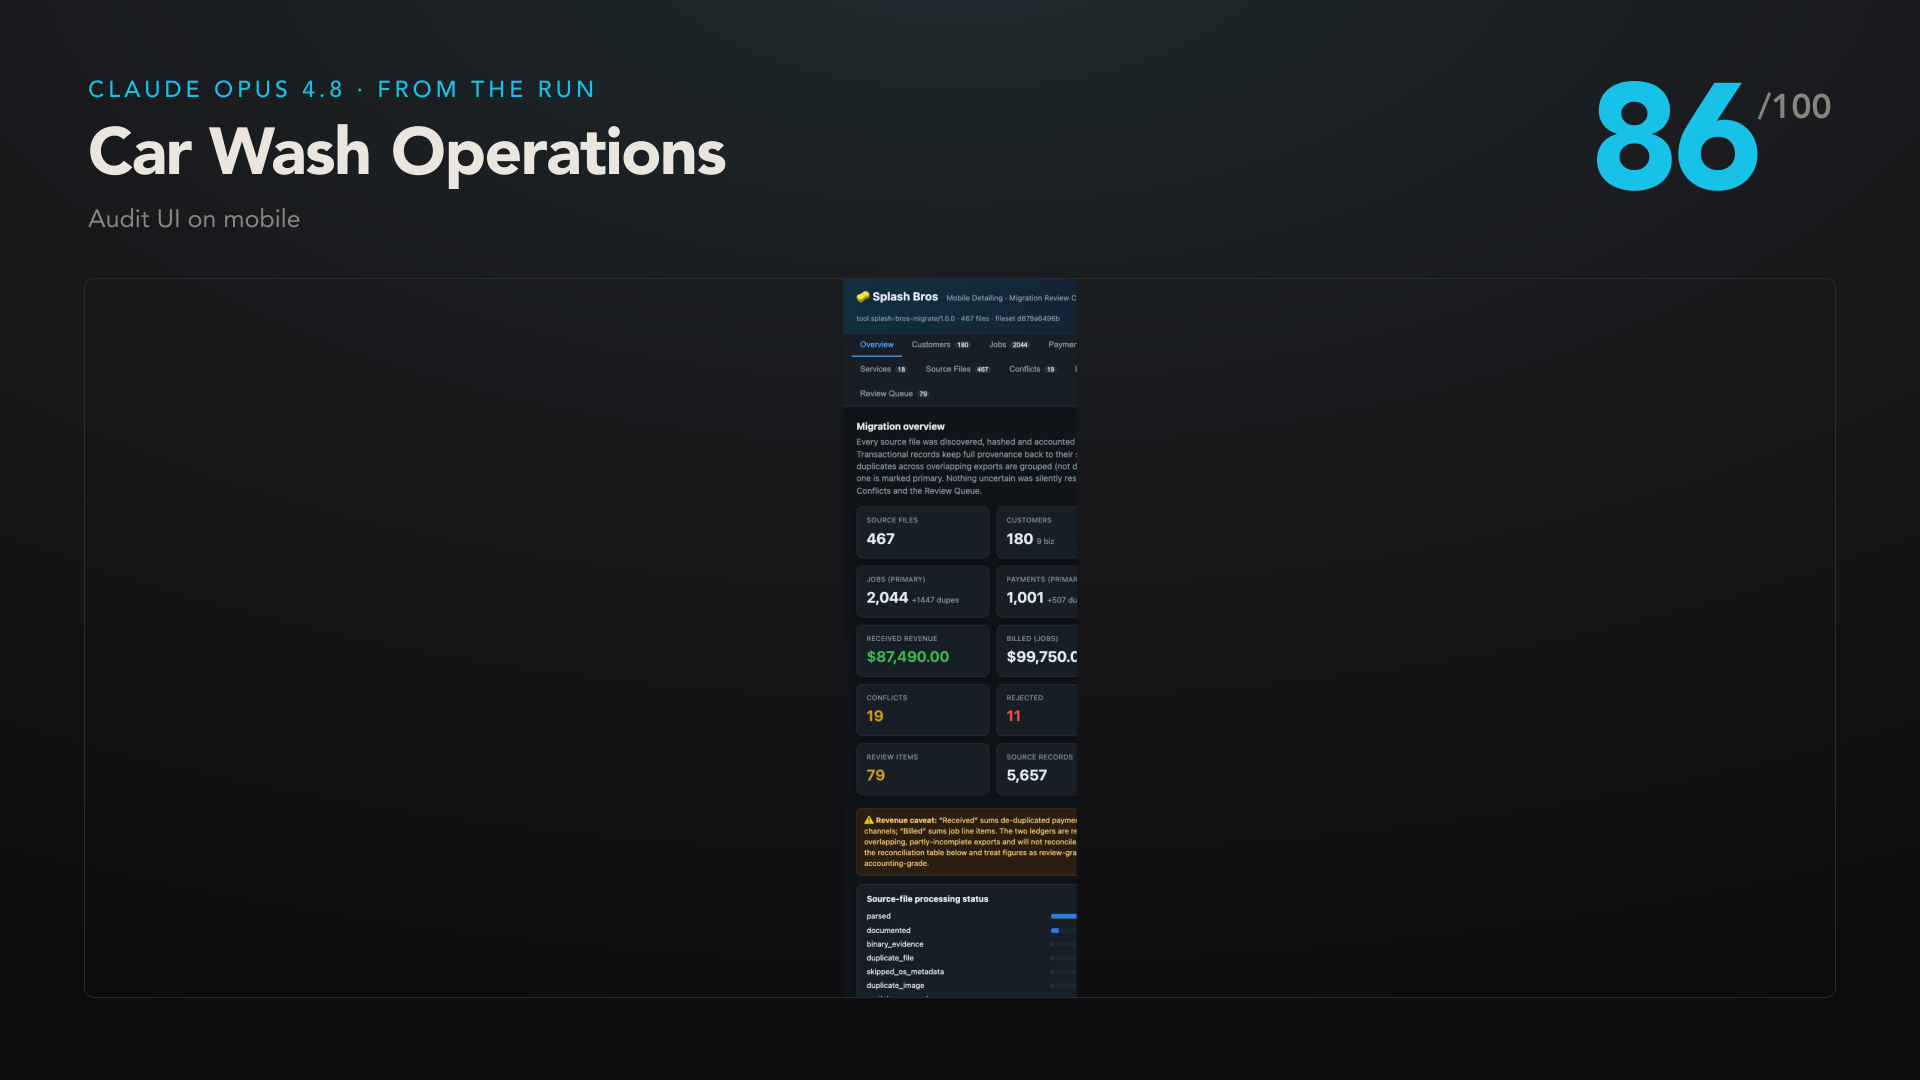Click the Splash Bros sponge logo icon
This screenshot has width=1920, height=1080.
pyautogui.click(x=863, y=297)
